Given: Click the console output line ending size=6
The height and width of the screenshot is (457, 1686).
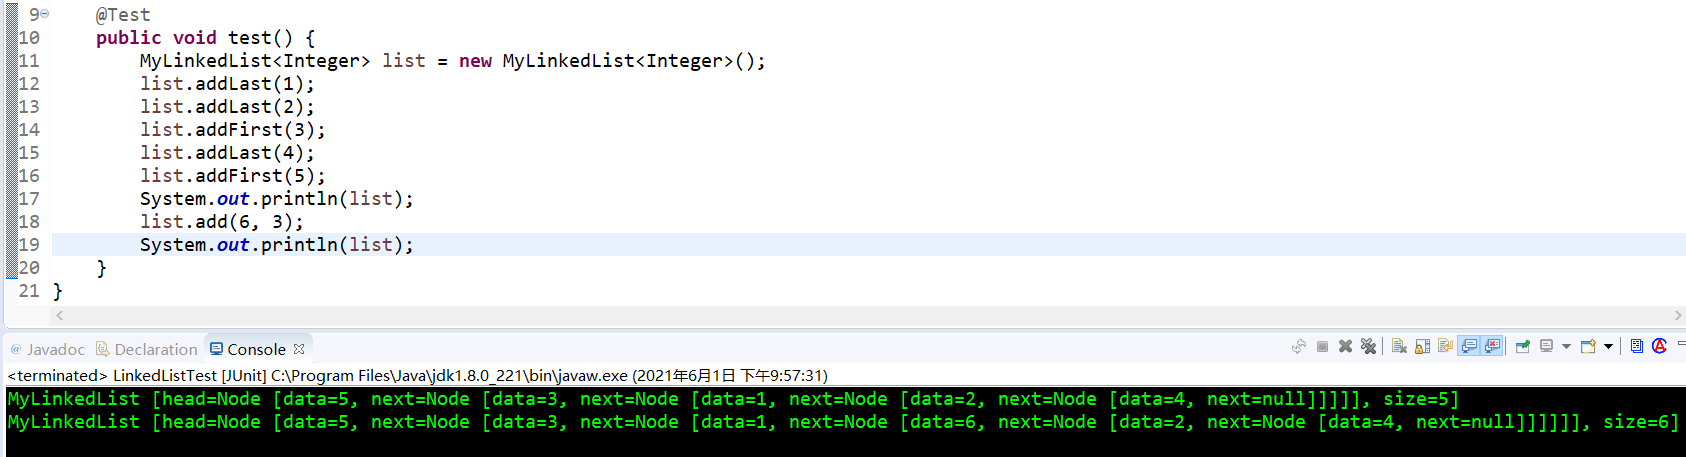Looking at the screenshot, I should click(x=843, y=422).
